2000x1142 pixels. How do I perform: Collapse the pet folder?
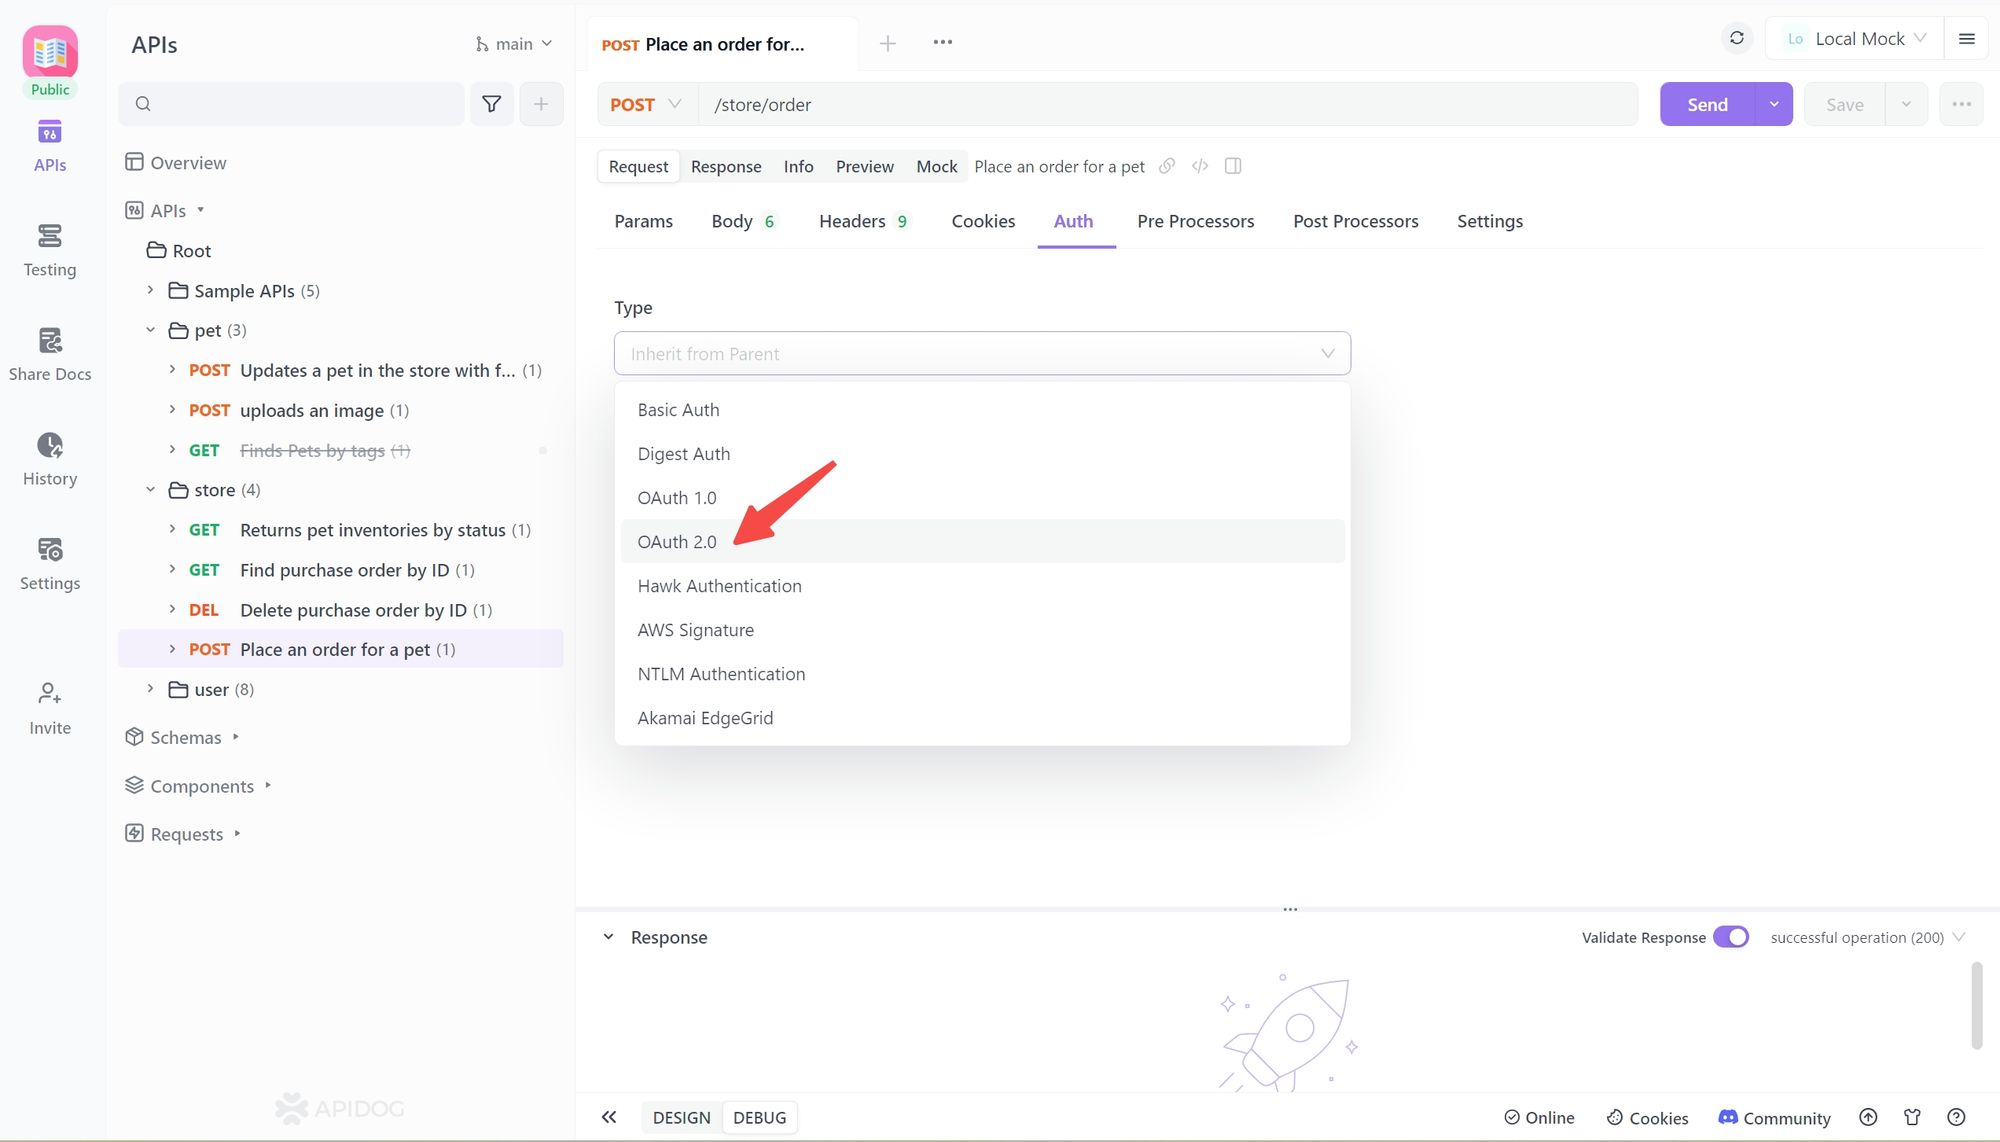150,330
